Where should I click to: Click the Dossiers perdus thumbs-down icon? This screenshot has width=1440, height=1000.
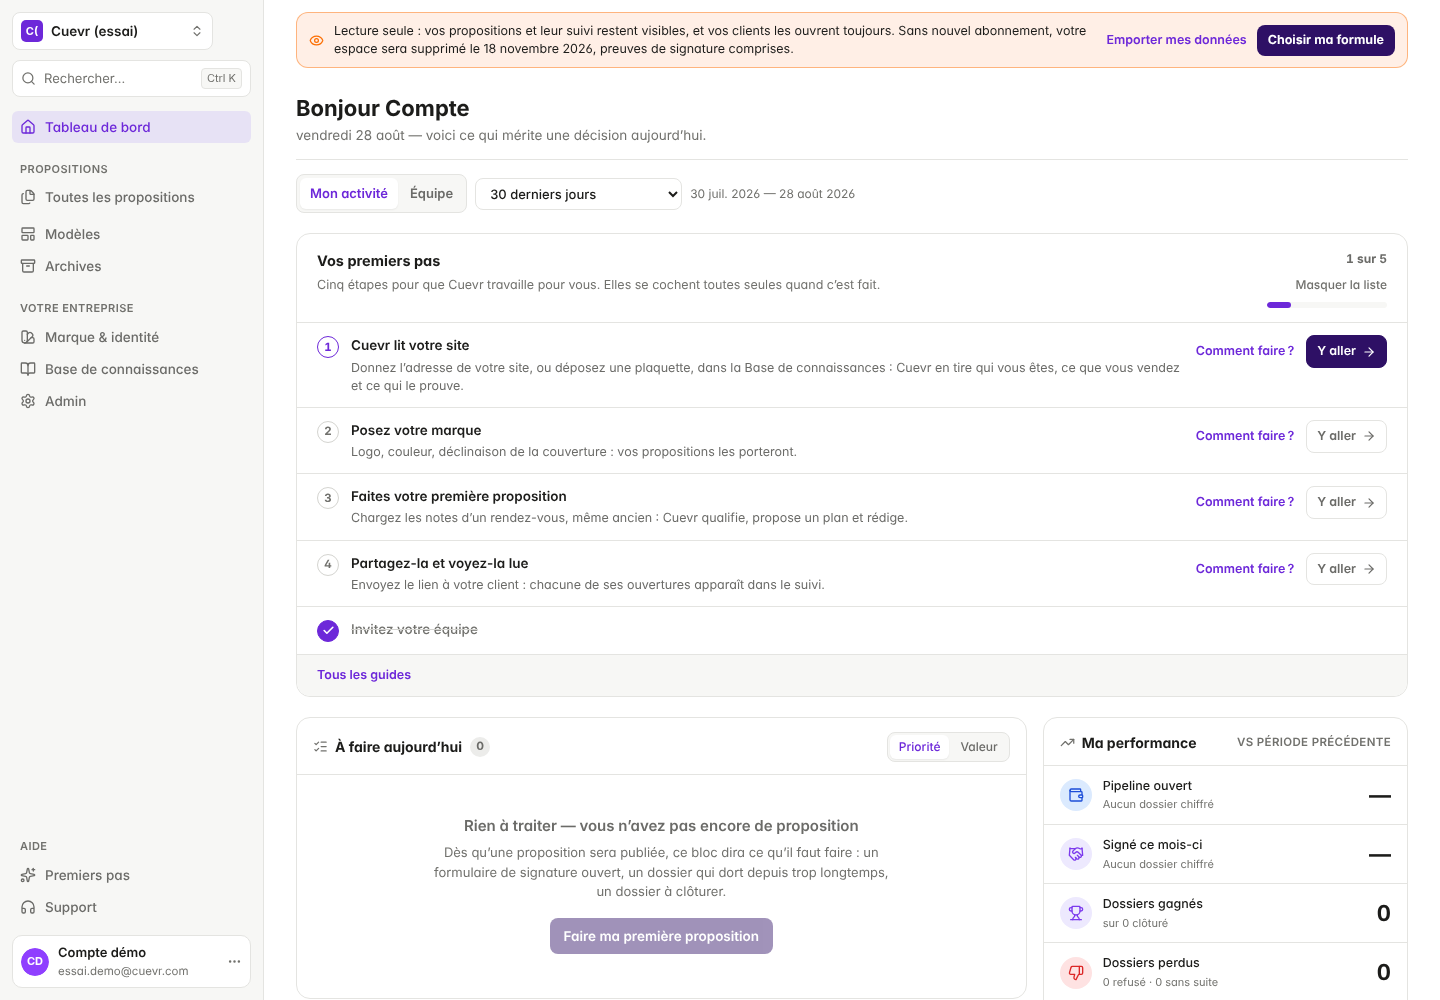pyautogui.click(x=1076, y=972)
